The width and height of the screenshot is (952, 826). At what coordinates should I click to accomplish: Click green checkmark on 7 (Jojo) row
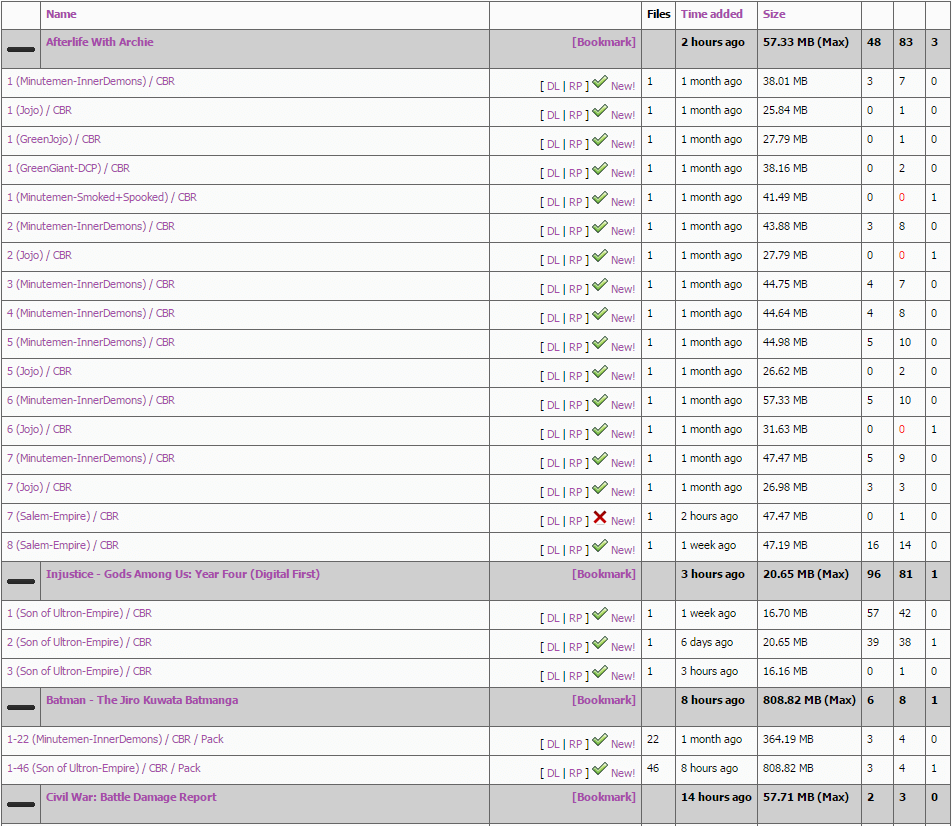click(600, 488)
